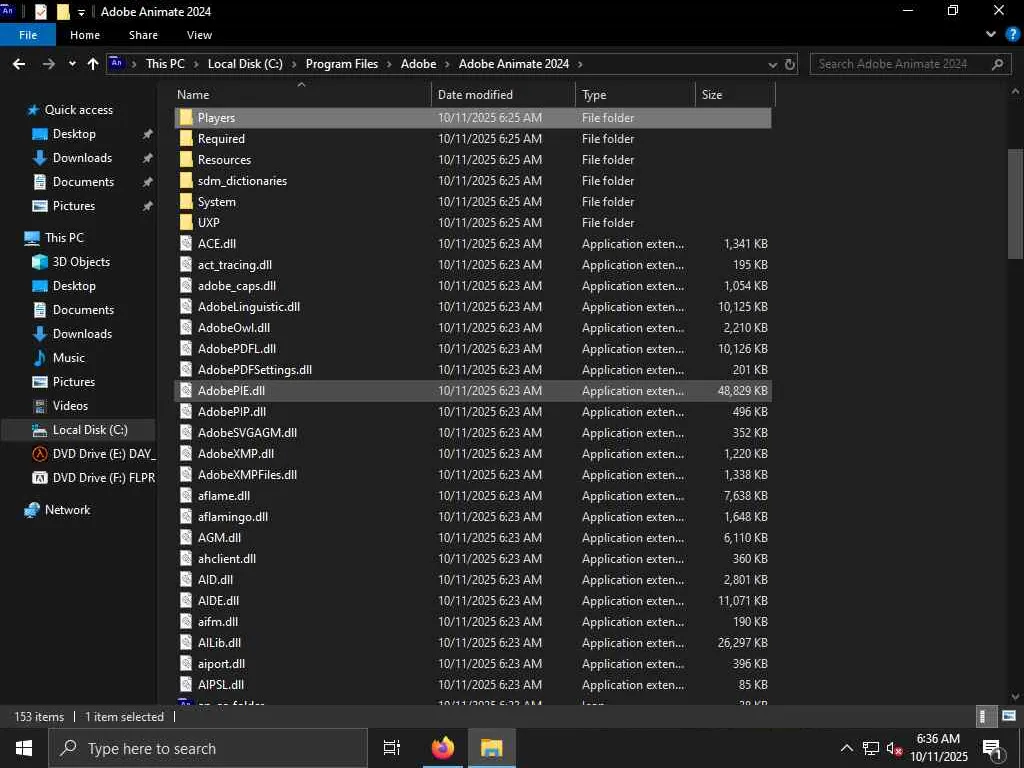Viewport: 1024px width, 768px height.
Task: Expand the ribbon with the chevron
Action: [991, 35]
